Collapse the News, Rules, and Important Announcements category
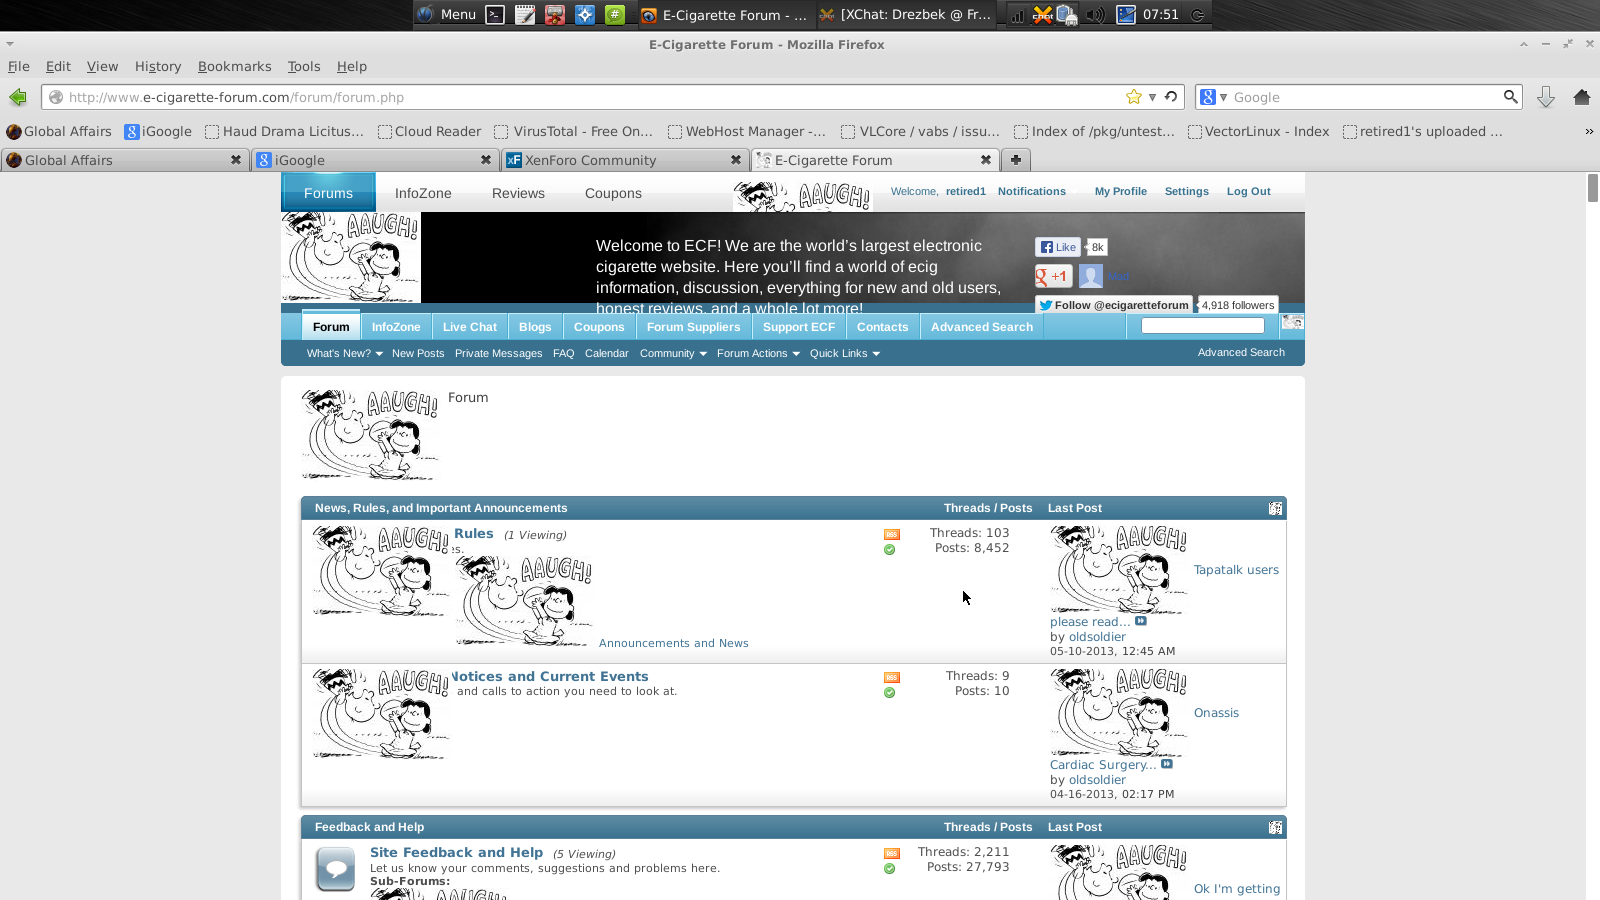Viewport: 1600px width, 900px height. tap(1275, 508)
